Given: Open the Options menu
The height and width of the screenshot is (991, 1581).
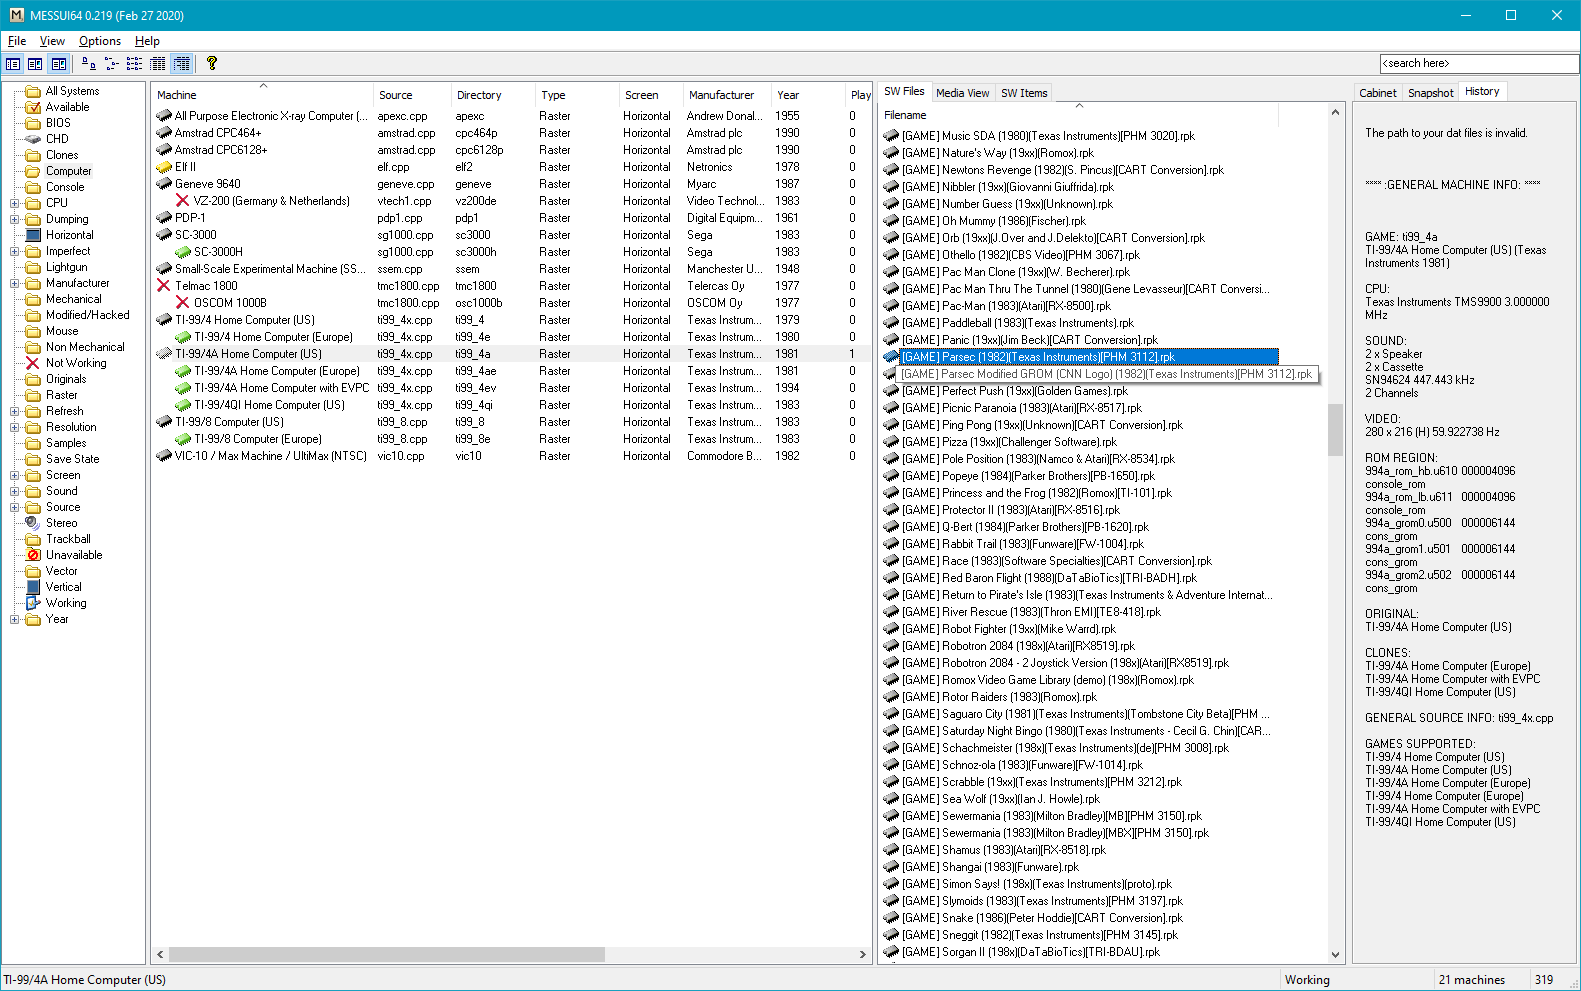Looking at the screenshot, I should coord(100,41).
